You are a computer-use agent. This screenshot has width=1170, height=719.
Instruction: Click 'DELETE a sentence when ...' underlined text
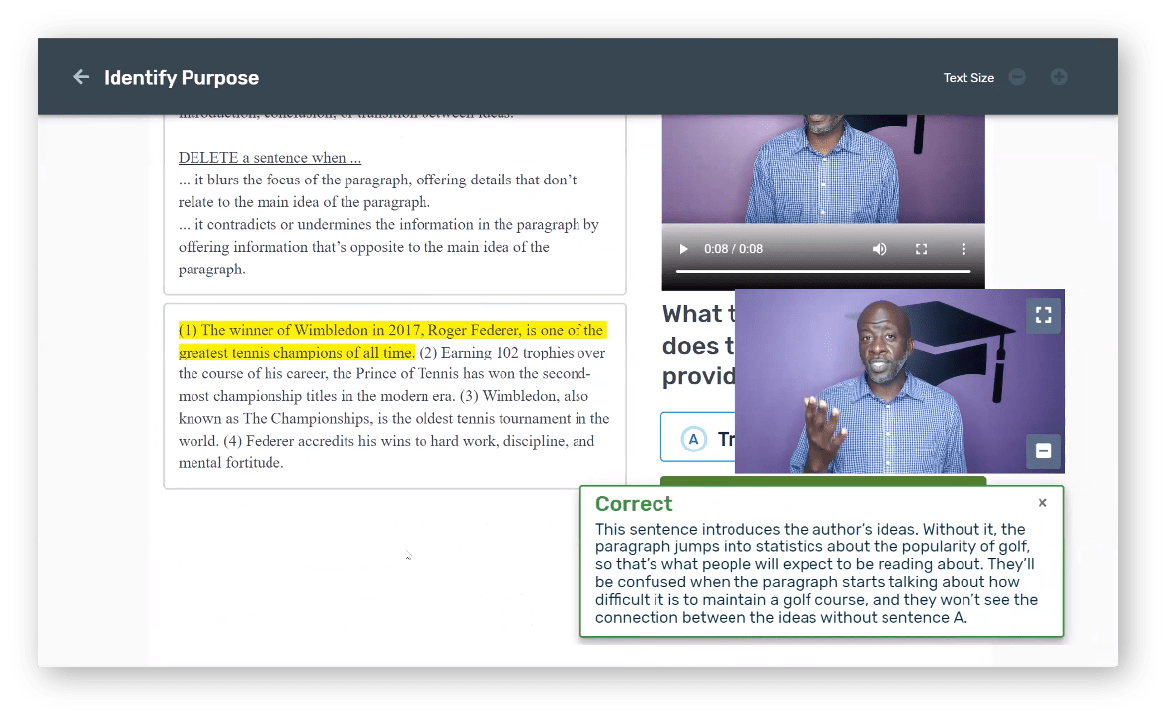[x=269, y=158]
